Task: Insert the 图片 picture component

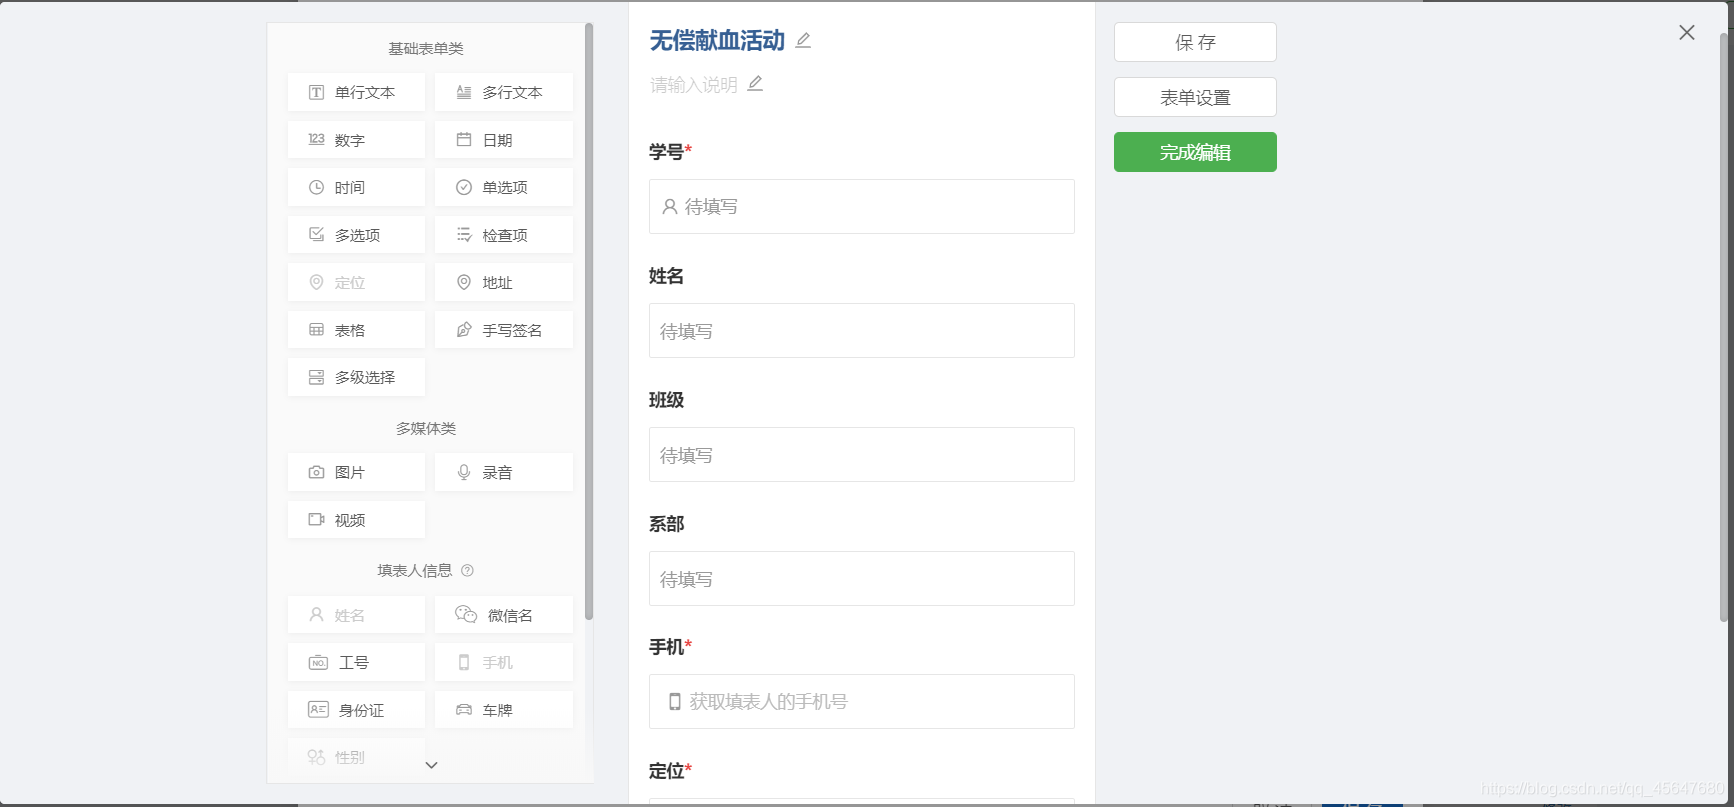Action: coord(356,472)
